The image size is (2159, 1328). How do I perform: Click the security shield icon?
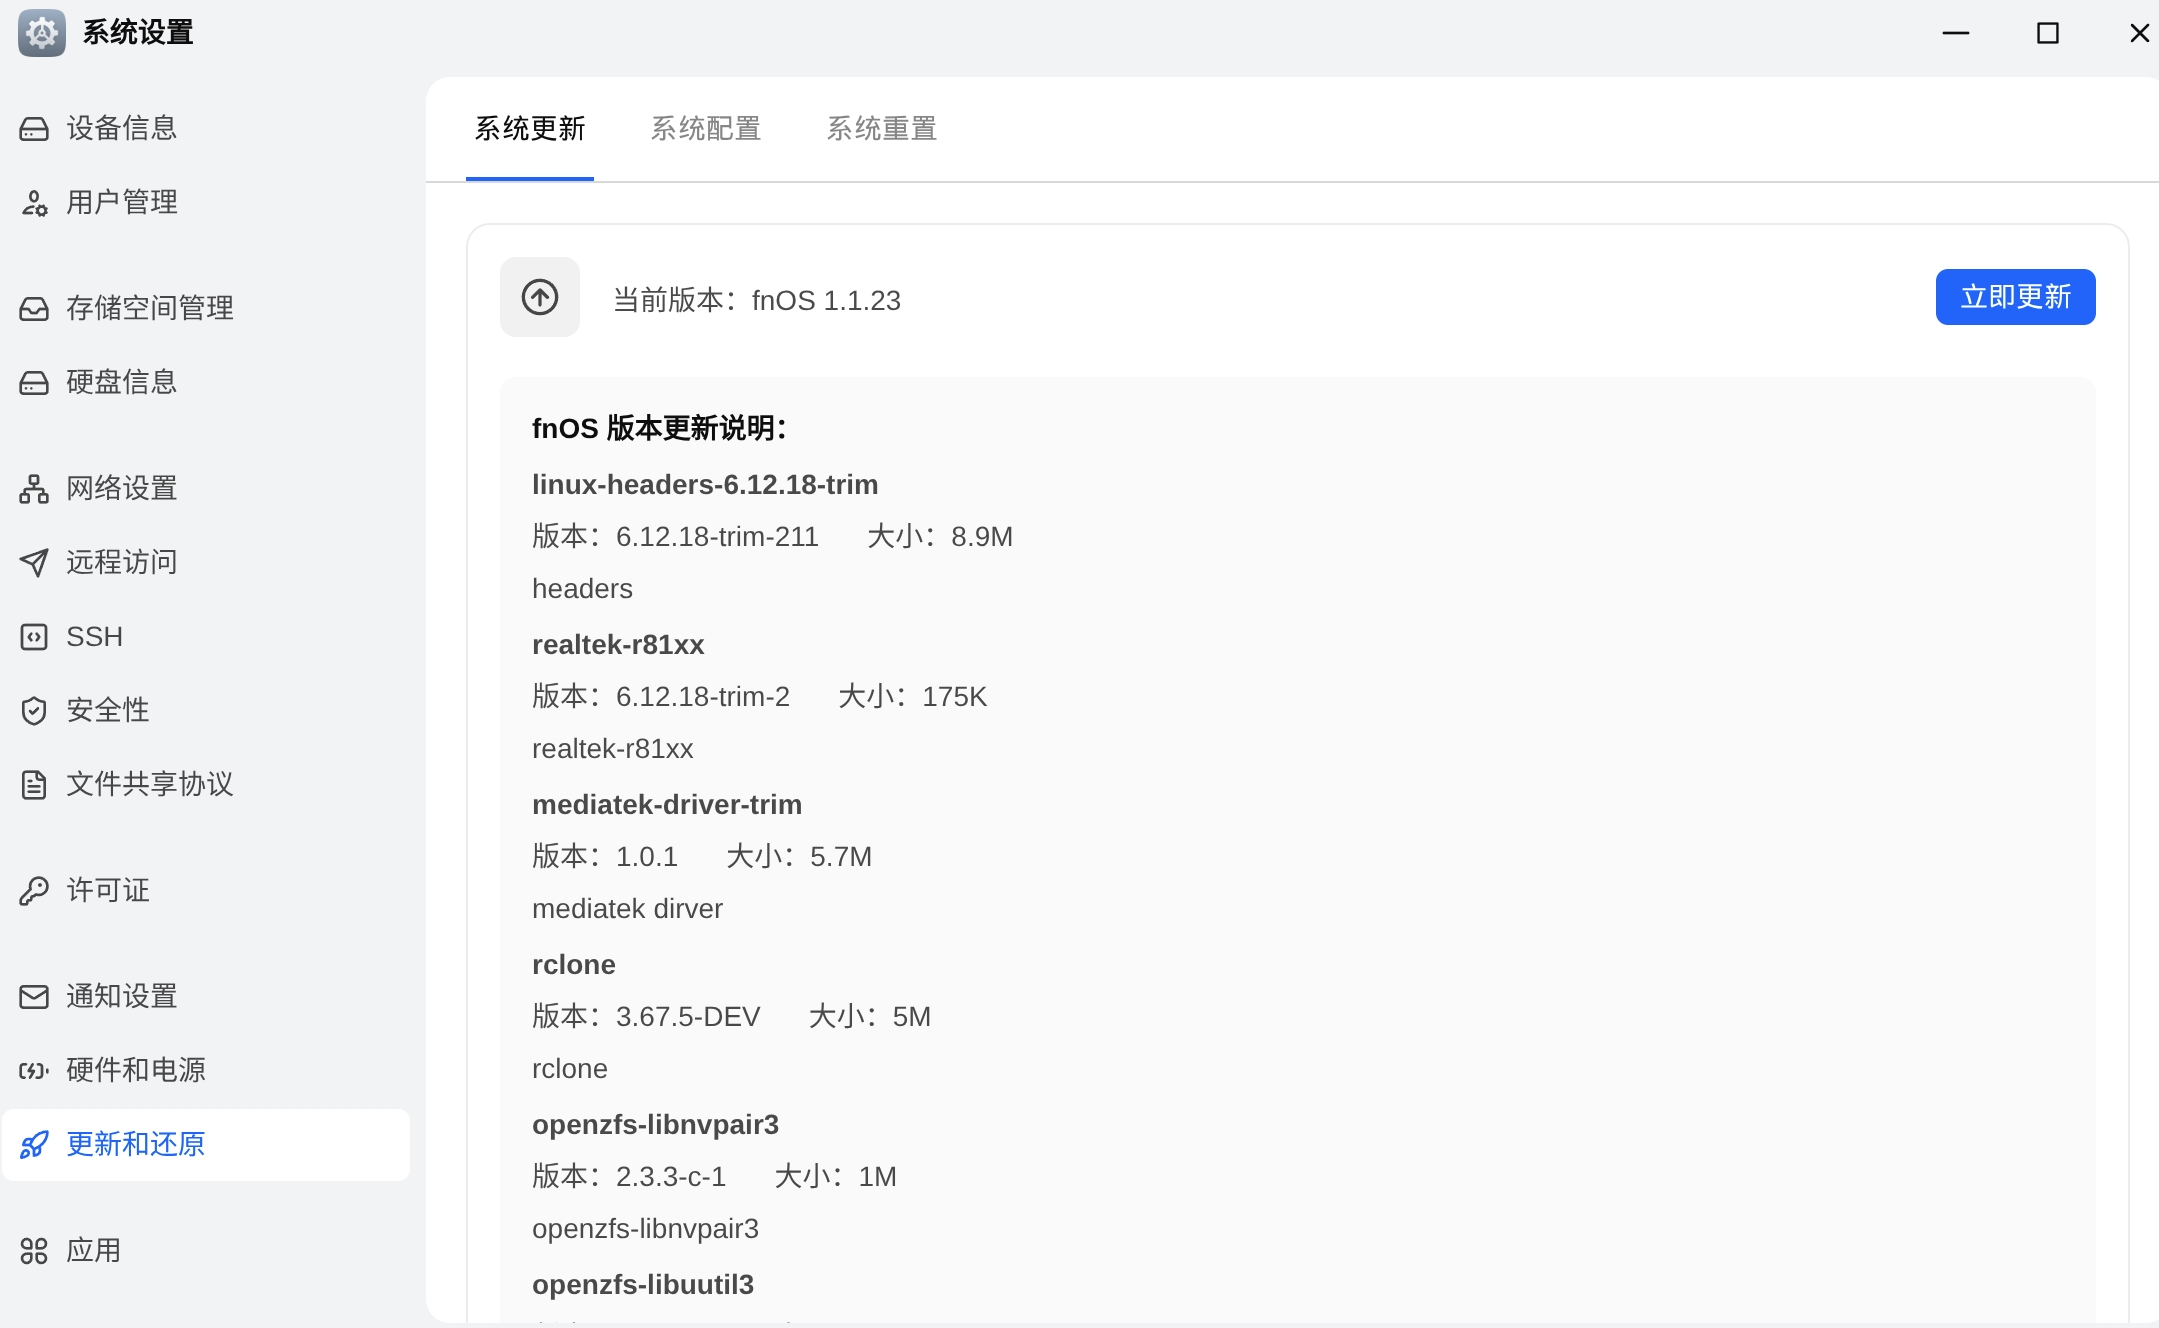(34, 711)
